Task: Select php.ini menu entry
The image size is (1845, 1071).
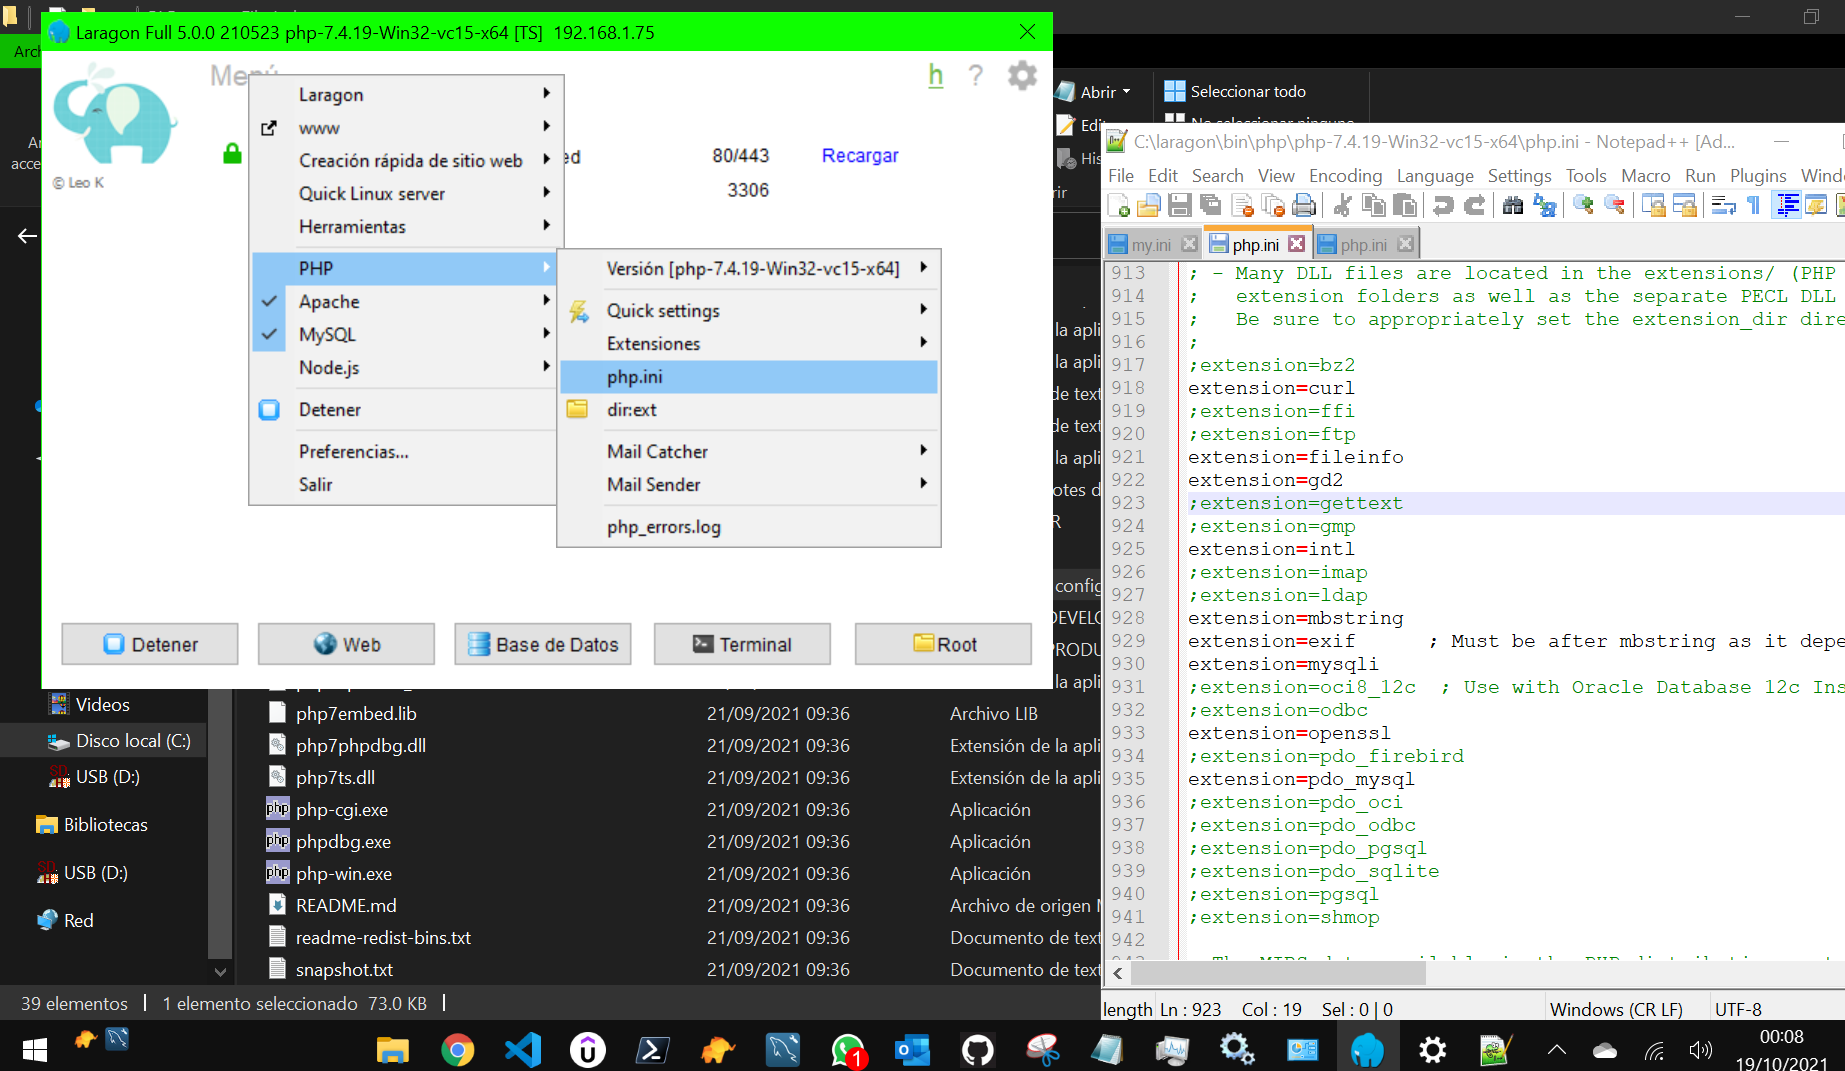Action: [749, 376]
